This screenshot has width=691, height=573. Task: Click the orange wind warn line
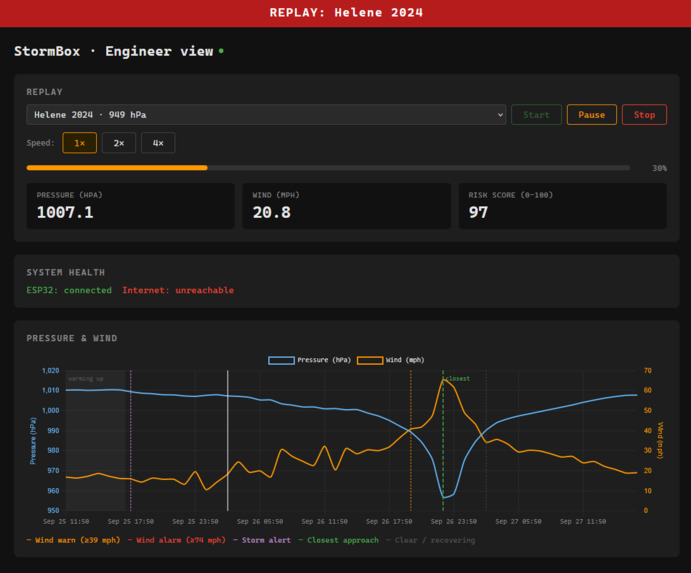(411, 441)
